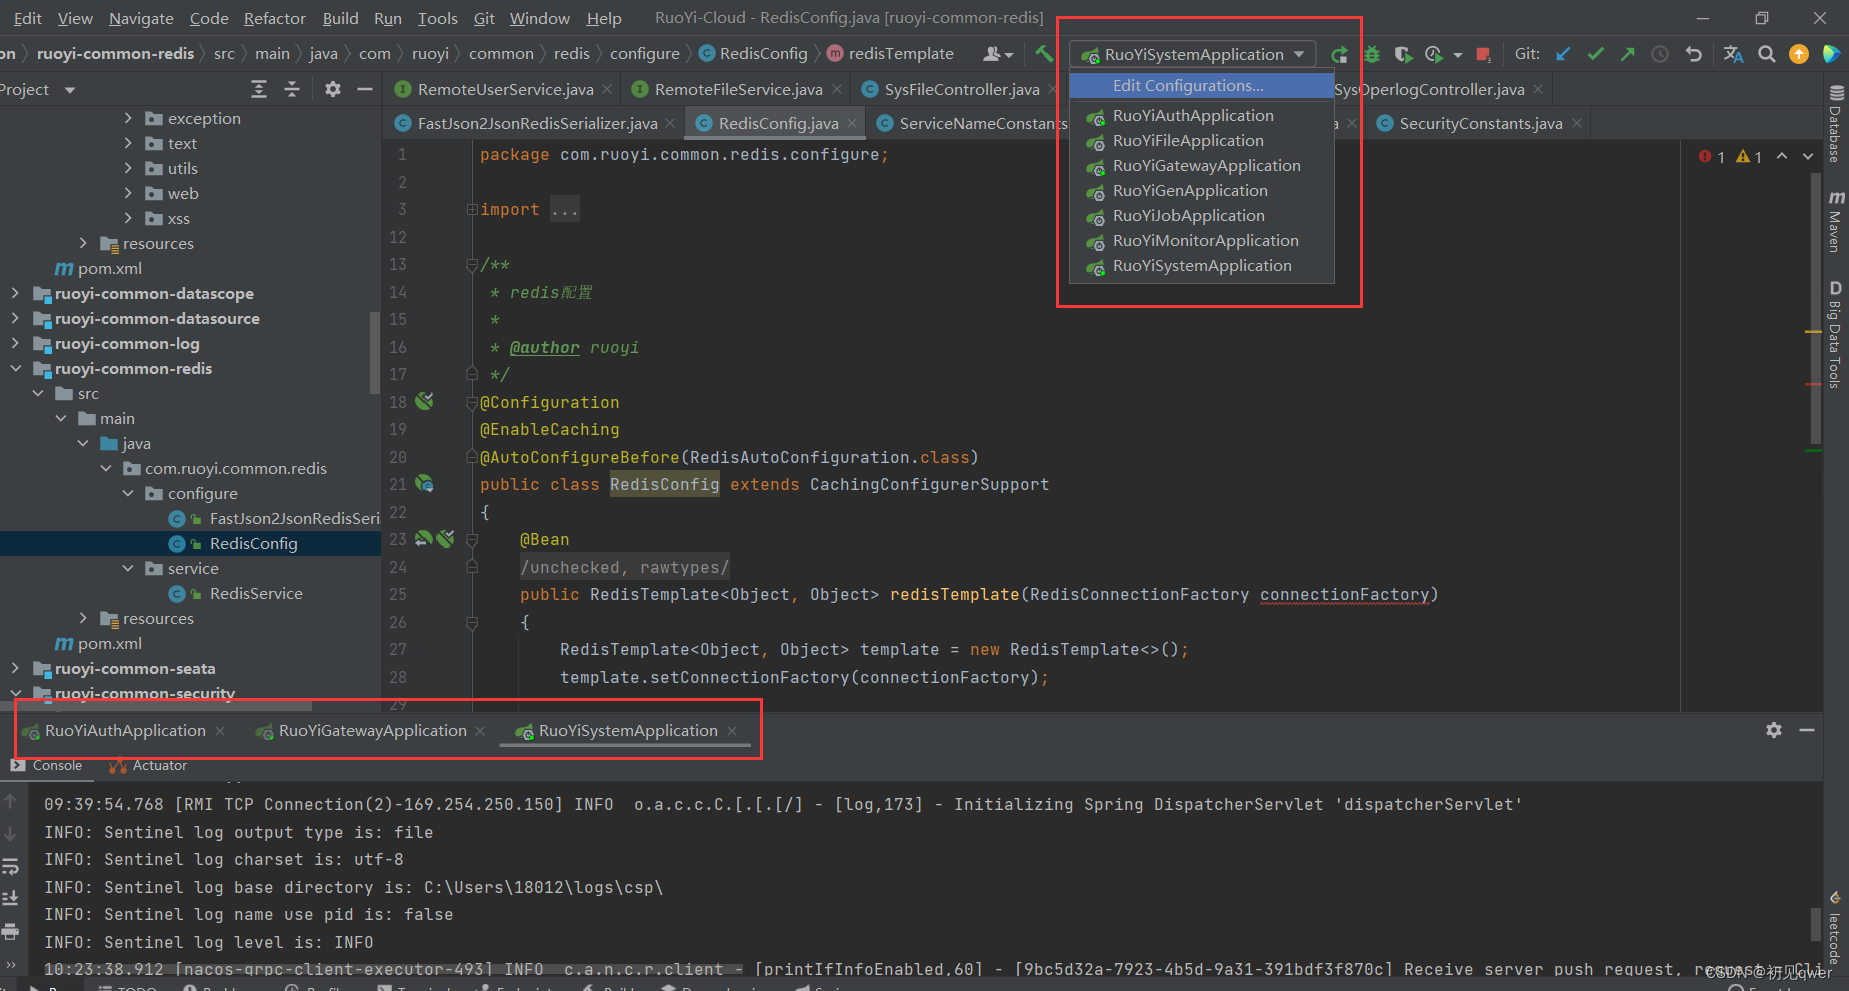Choose RuoYiGatewayApplication from the dropdown list
Image resolution: width=1849 pixels, height=991 pixels.
coord(1201,166)
